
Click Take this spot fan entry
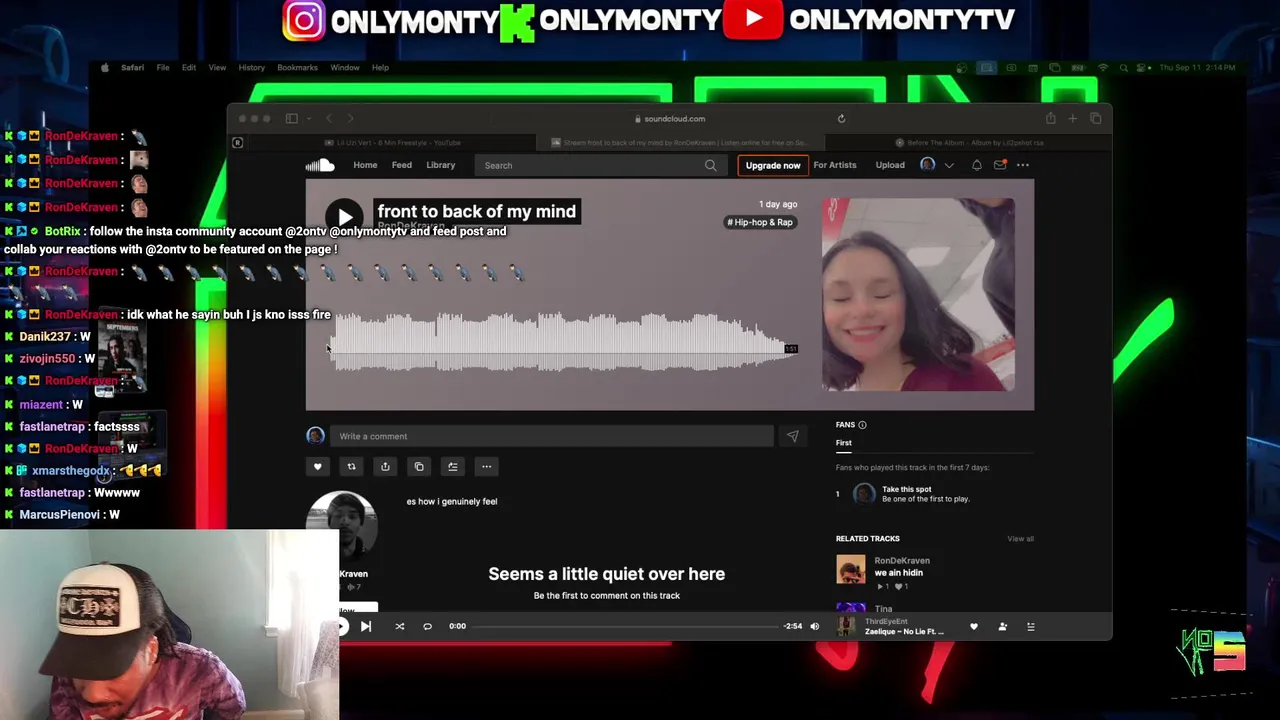coord(906,489)
